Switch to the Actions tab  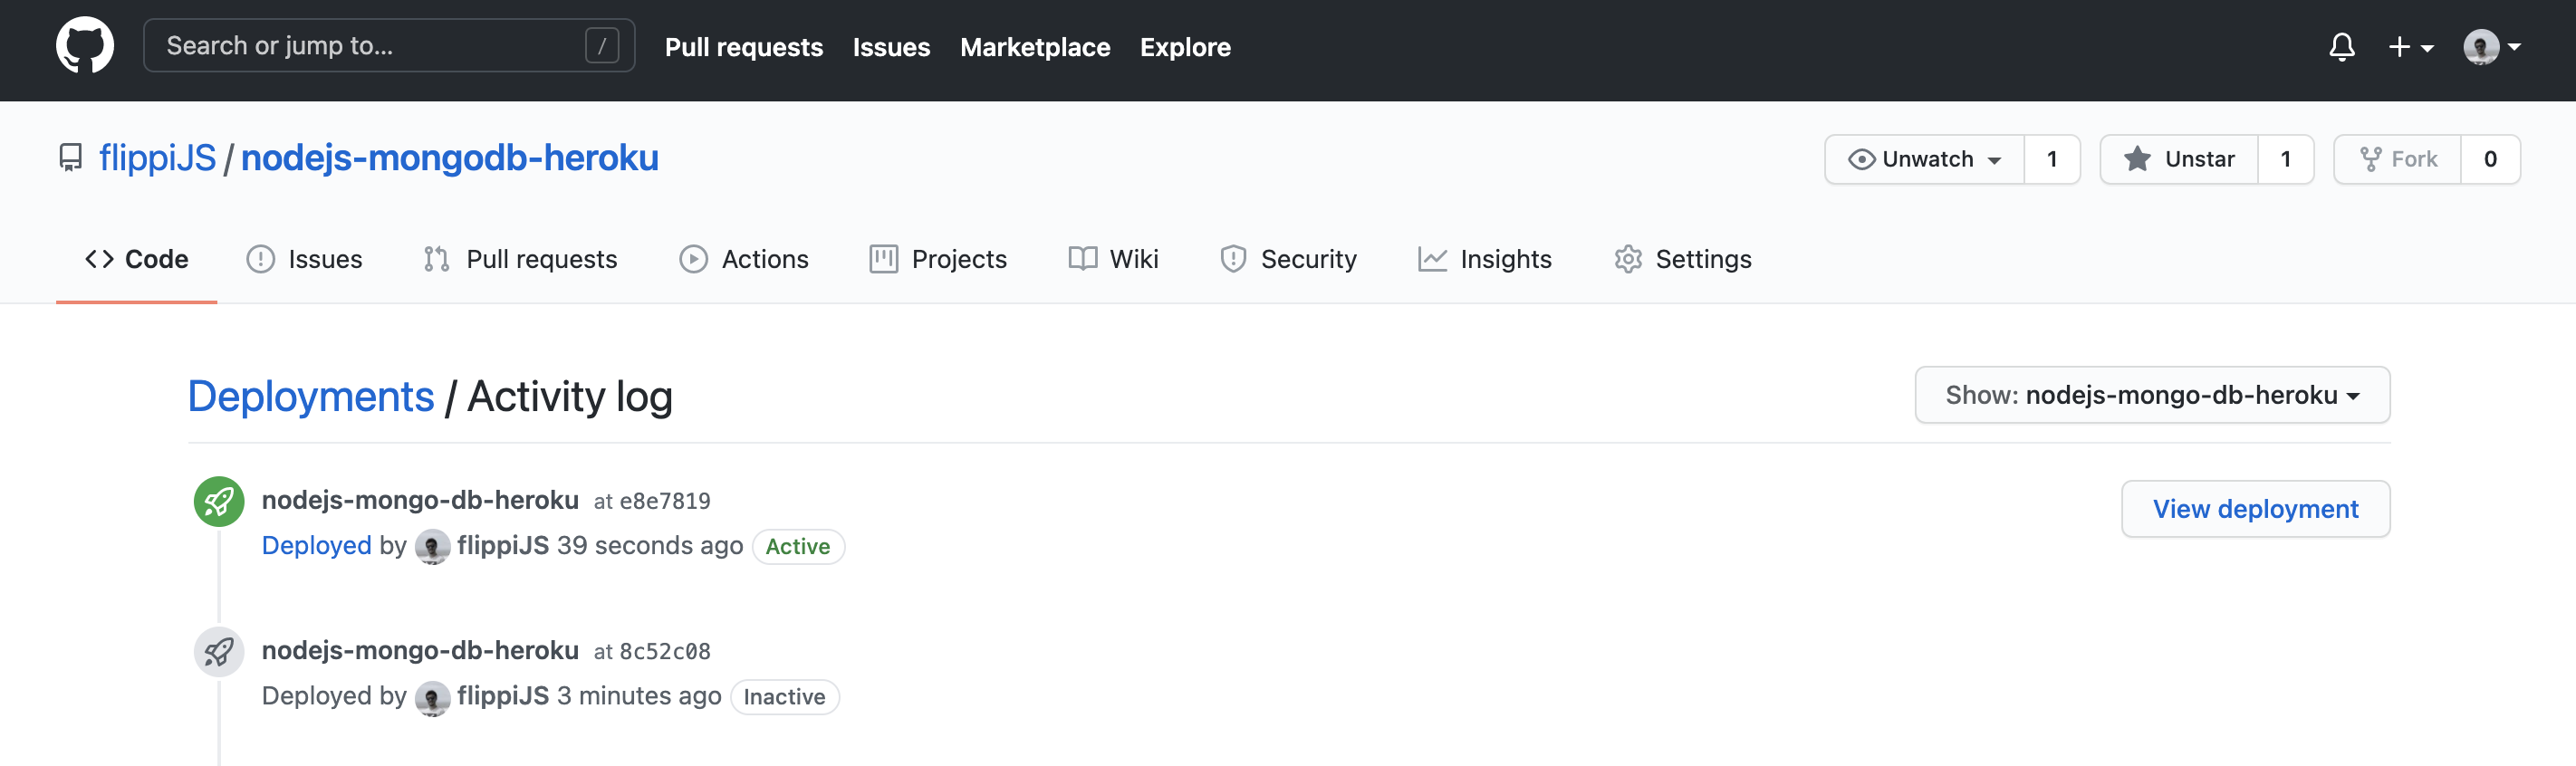pos(744,259)
